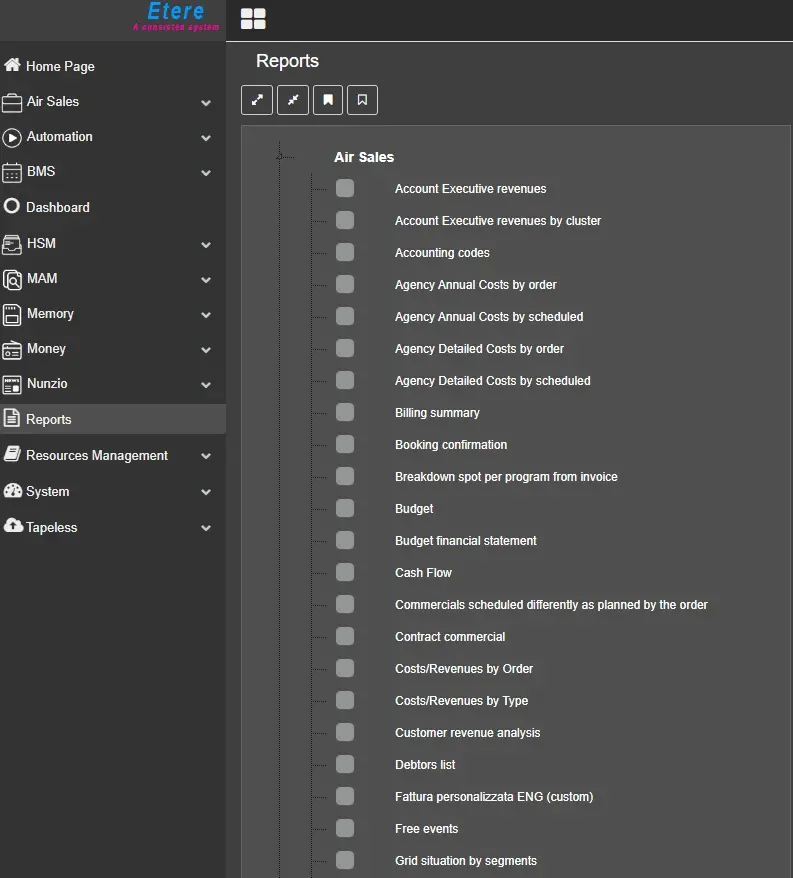Expand the Resources Management chevron

click(x=206, y=456)
